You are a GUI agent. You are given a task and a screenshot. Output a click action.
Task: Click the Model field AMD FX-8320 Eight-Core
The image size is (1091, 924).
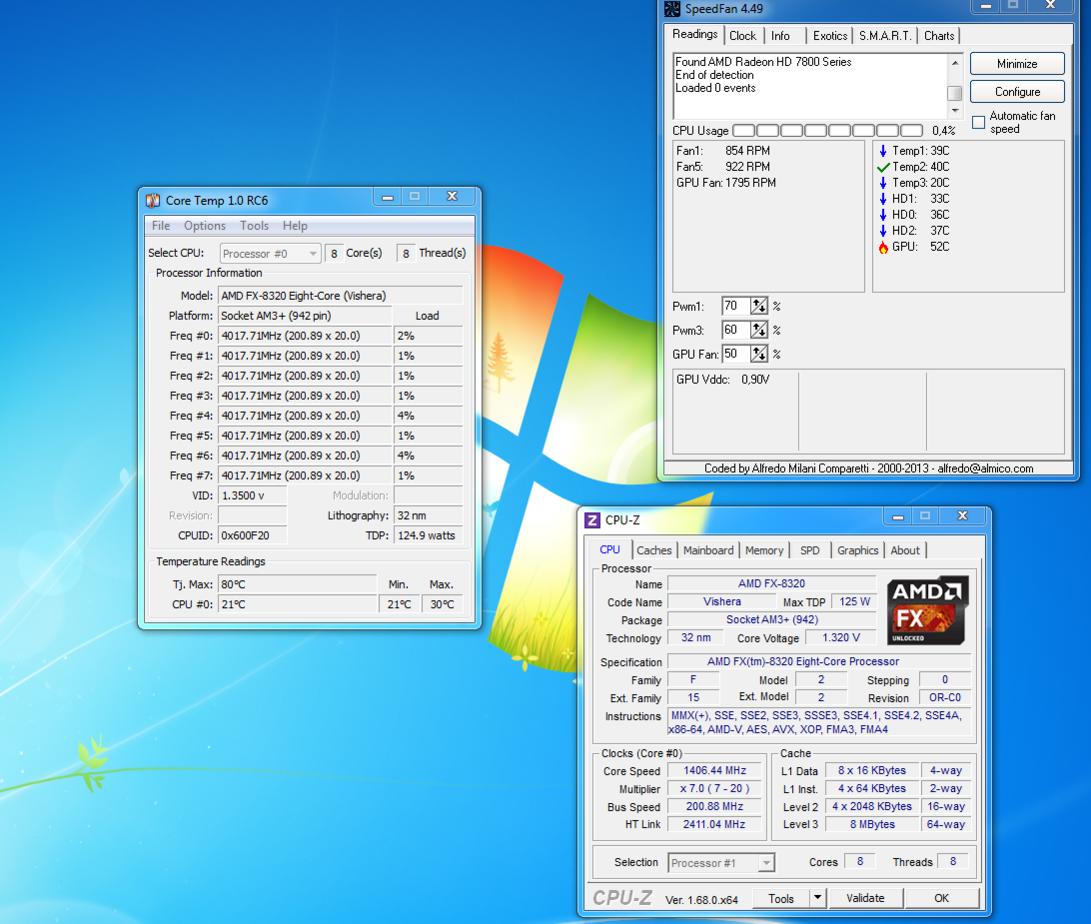[x=340, y=296]
